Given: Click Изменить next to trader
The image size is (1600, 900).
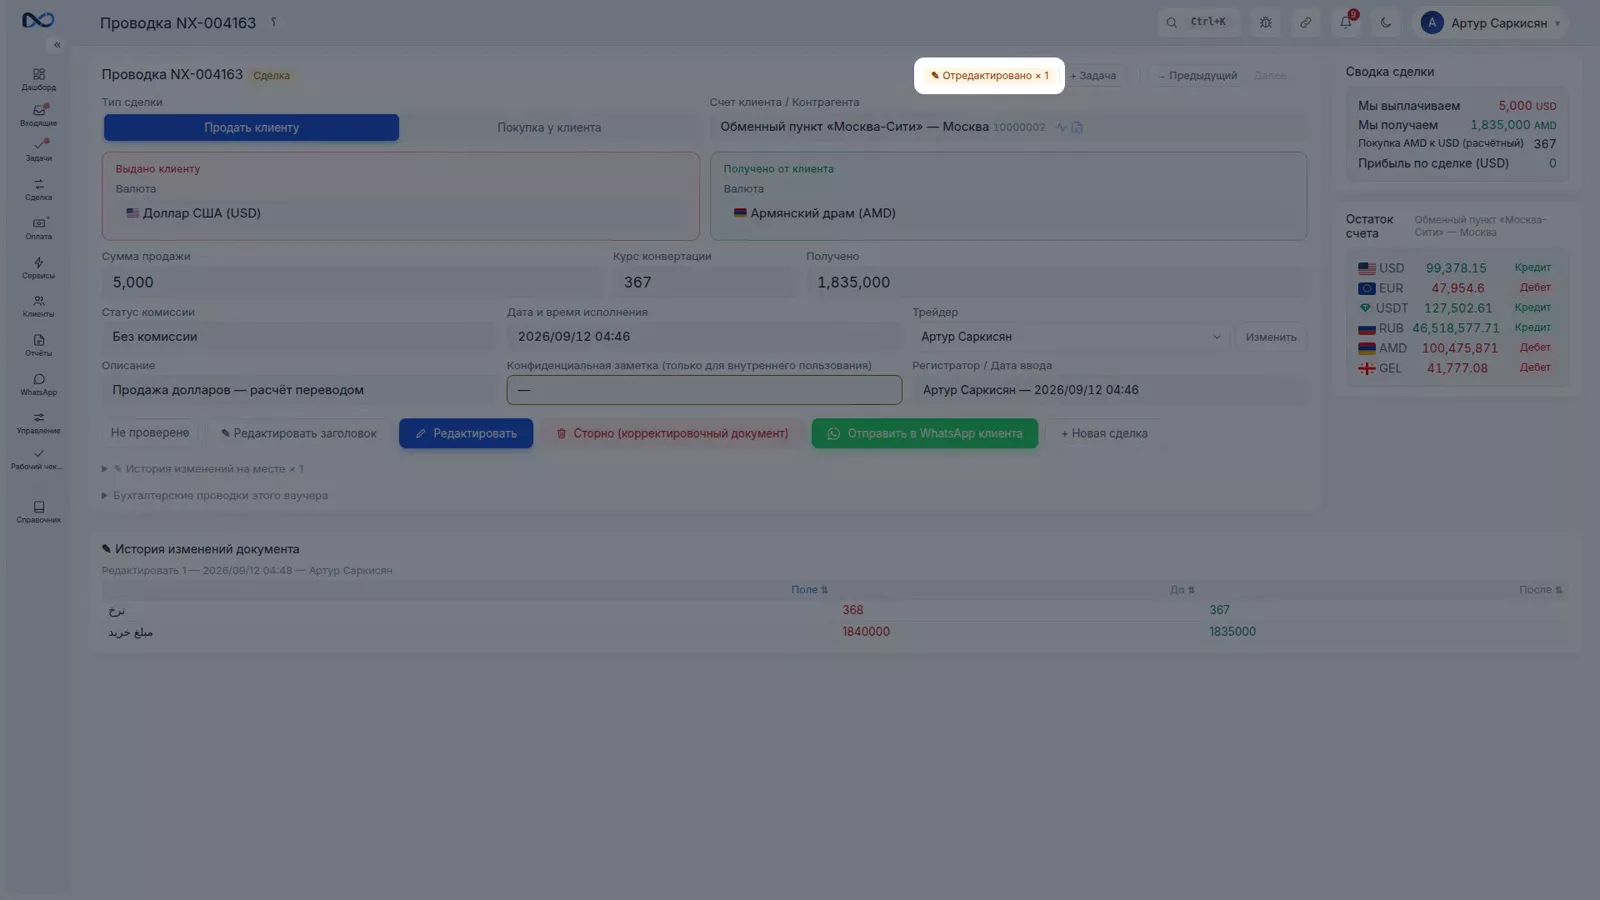Looking at the screenshot, I should tap(1271, 337).
